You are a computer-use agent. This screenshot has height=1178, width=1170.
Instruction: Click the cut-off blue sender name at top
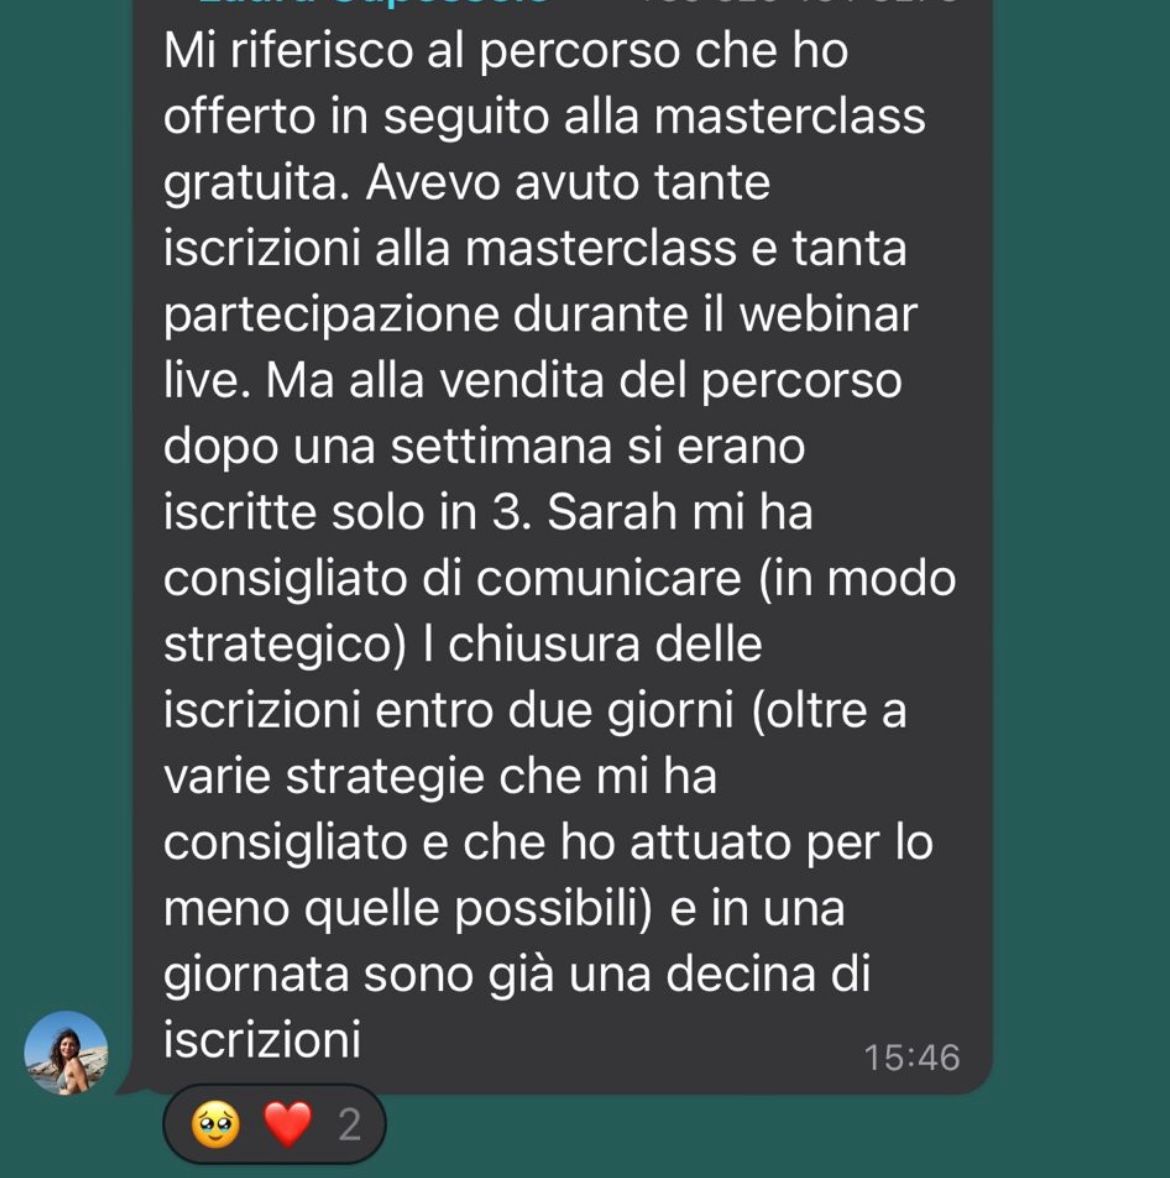click(372, 3)
